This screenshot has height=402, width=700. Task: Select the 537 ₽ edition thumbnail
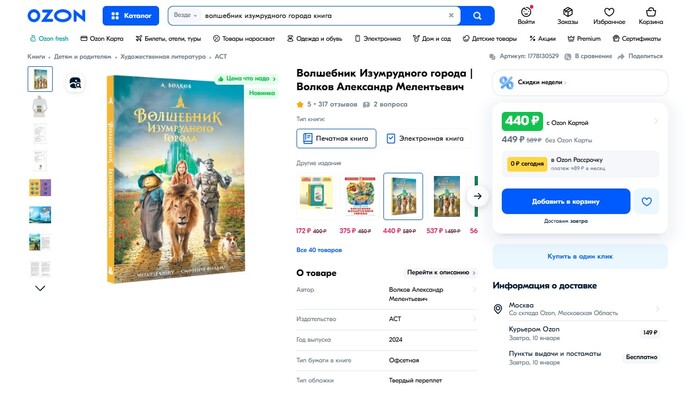pos(447,196)
